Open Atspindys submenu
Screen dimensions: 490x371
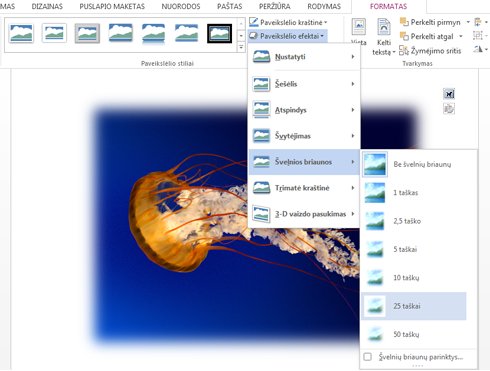(x=304, y=110)
